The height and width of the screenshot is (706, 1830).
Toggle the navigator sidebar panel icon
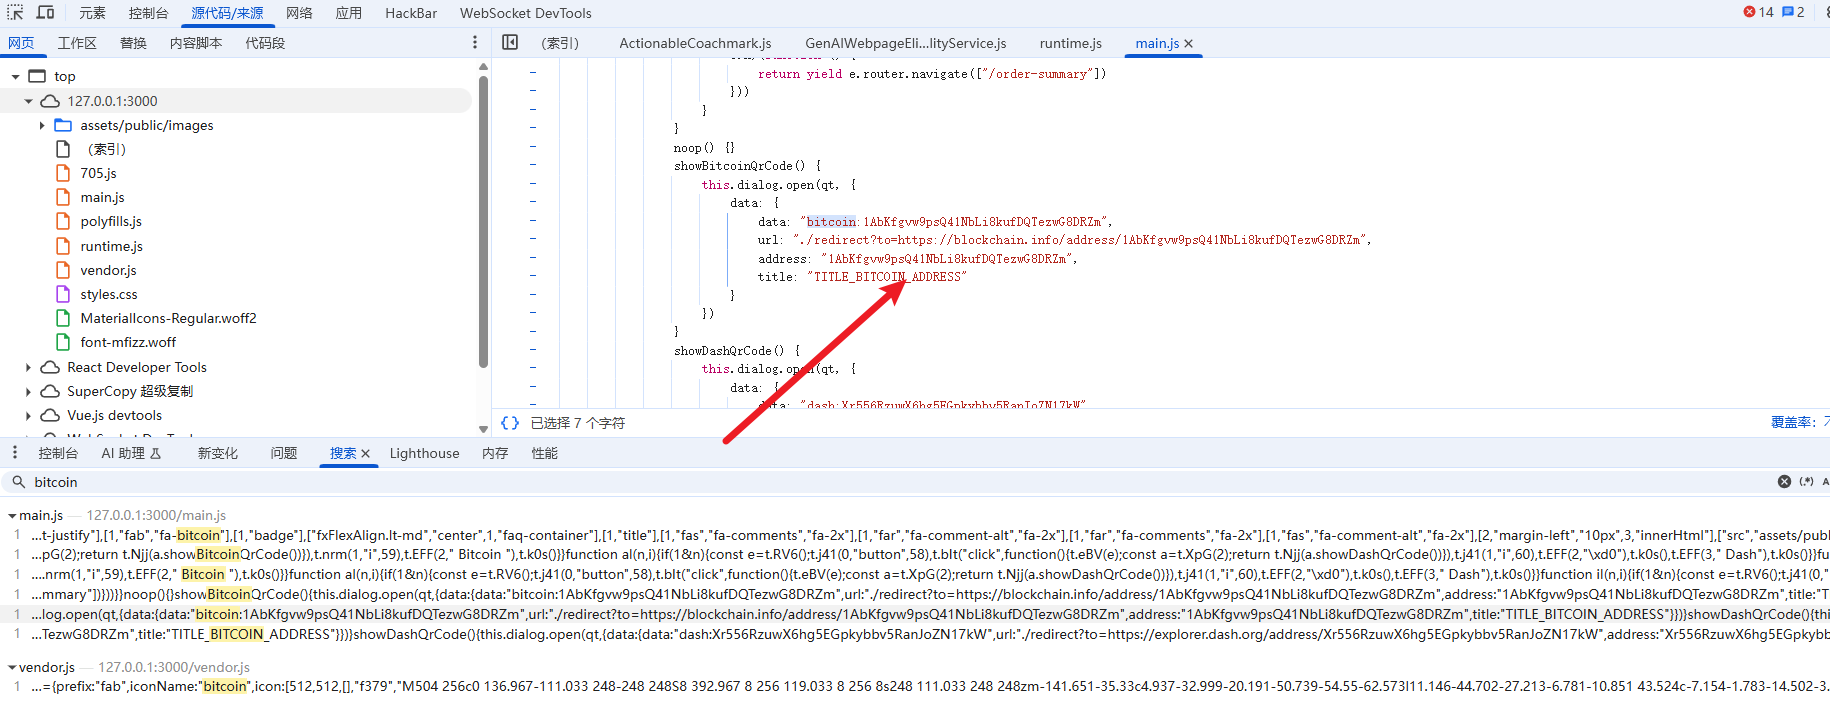[510, 42]
